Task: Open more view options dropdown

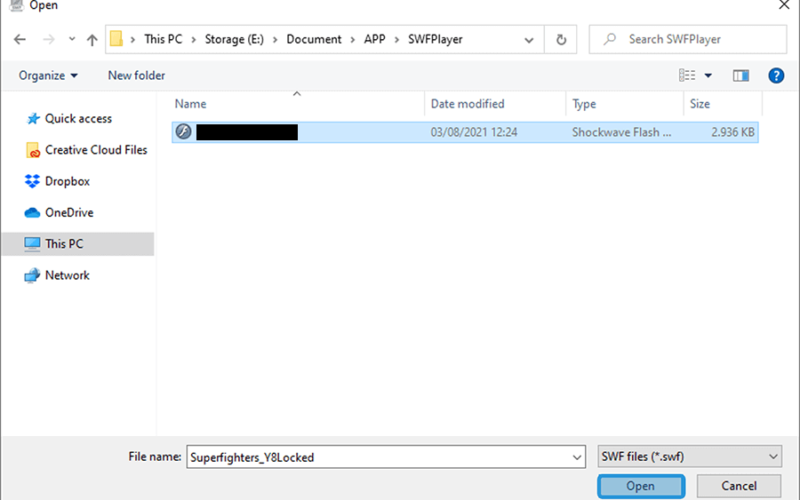Action: 708,76
